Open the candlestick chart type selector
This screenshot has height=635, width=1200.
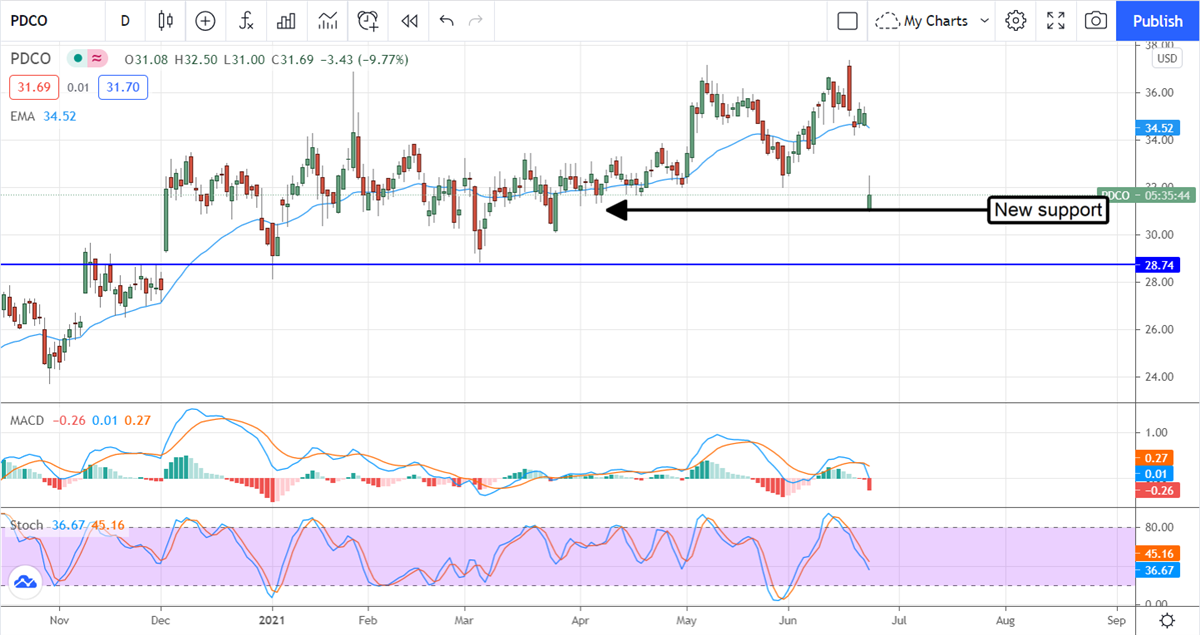click(x=166, y=20)
